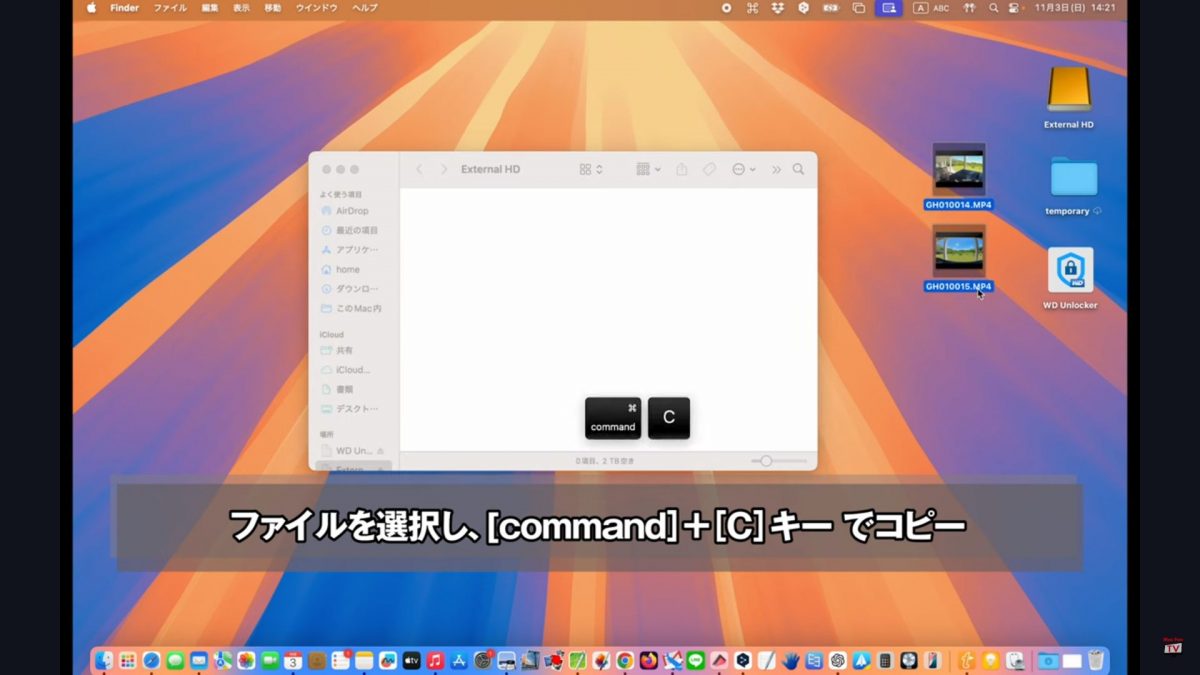This screenshot has width=1200, height=675.
Task: Open Messages from the Dock
Action: point(175,661)
